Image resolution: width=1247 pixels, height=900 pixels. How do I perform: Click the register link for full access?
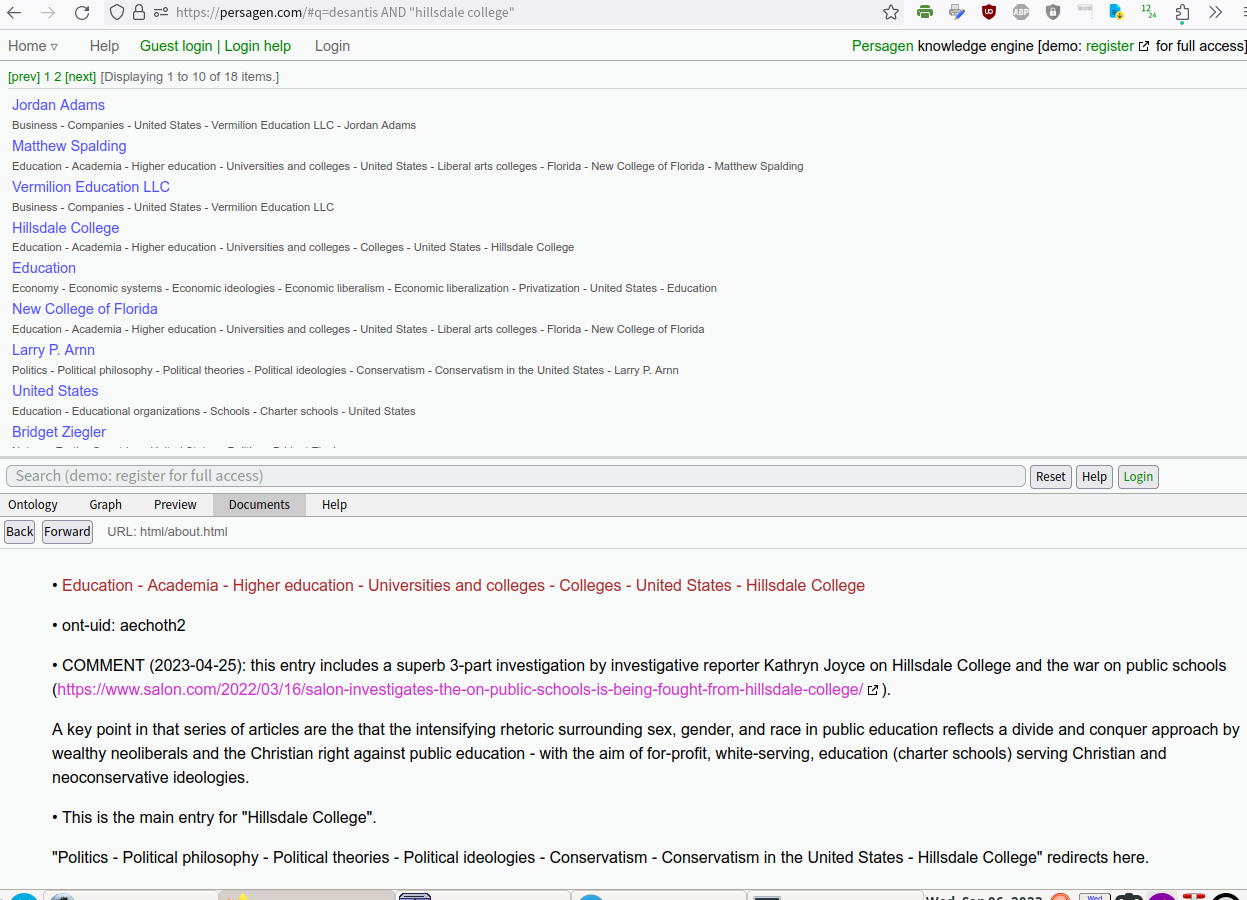click(1110, 46)
